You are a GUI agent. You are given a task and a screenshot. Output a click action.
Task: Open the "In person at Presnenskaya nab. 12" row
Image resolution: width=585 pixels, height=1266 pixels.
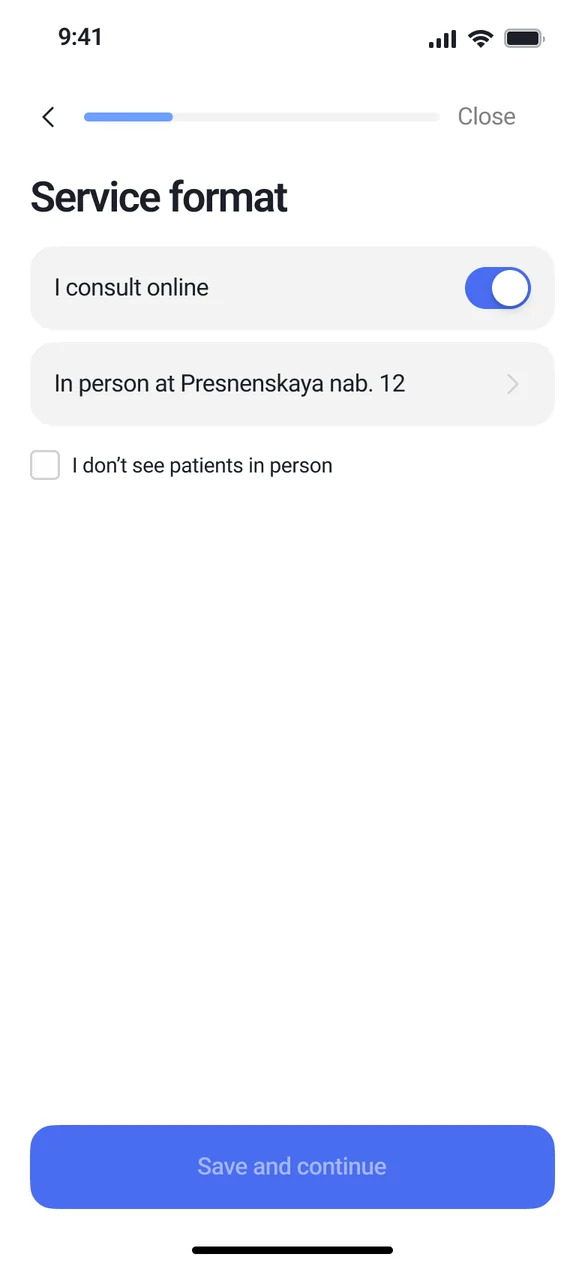(x=292, y=384)
